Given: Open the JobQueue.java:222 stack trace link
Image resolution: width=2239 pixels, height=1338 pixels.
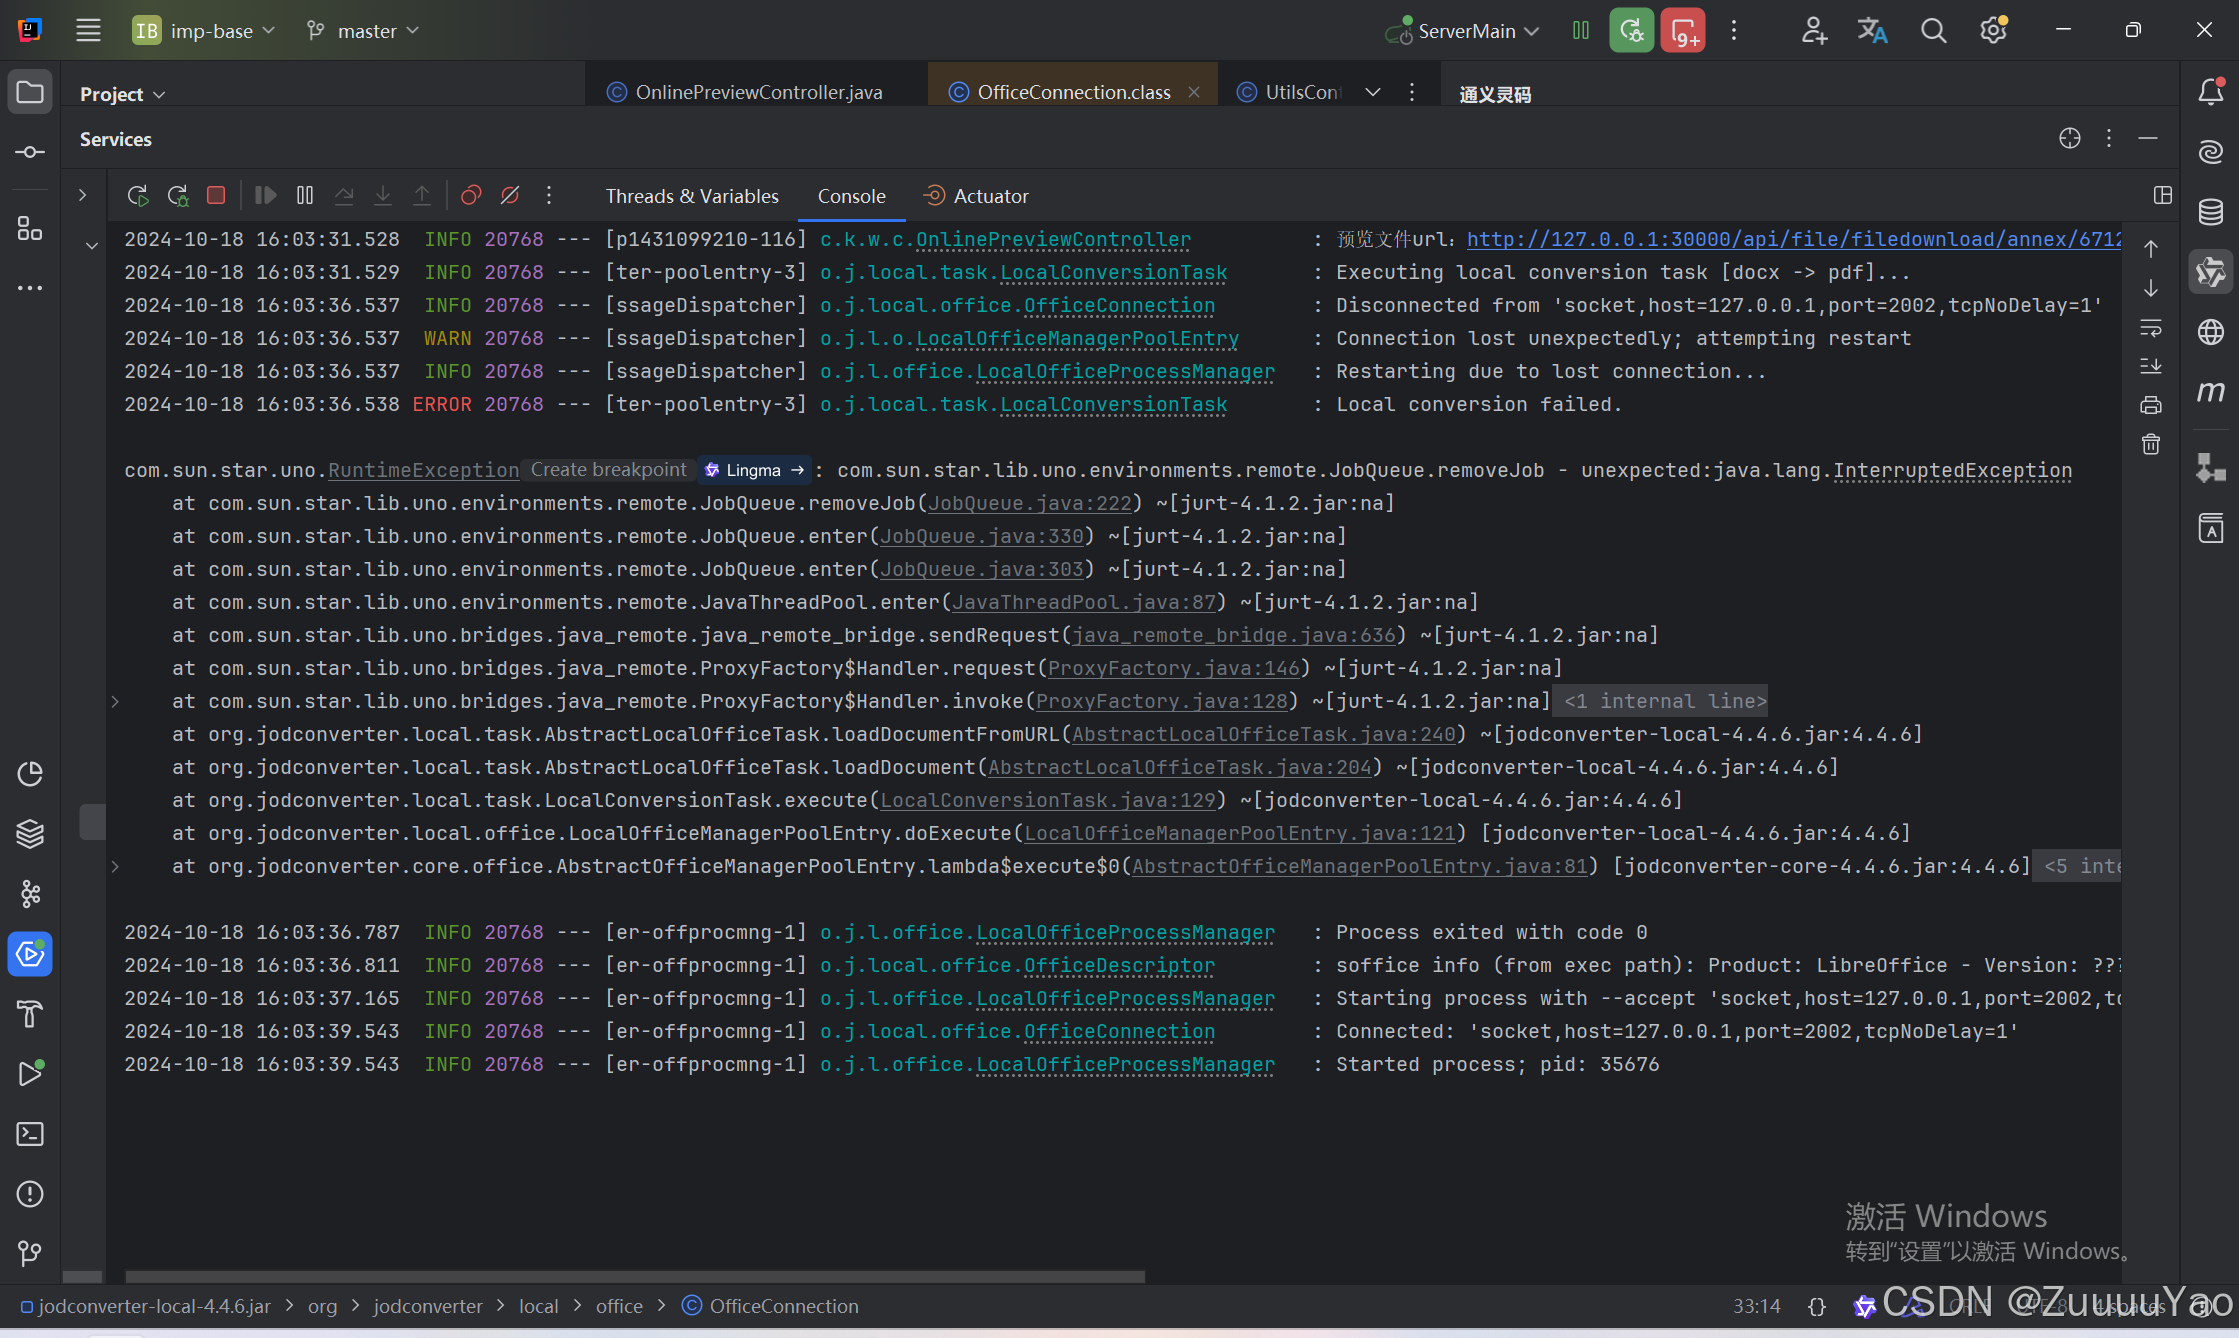Looking at the screenshot, I should pyautogui.click(x=1029, y=503).
